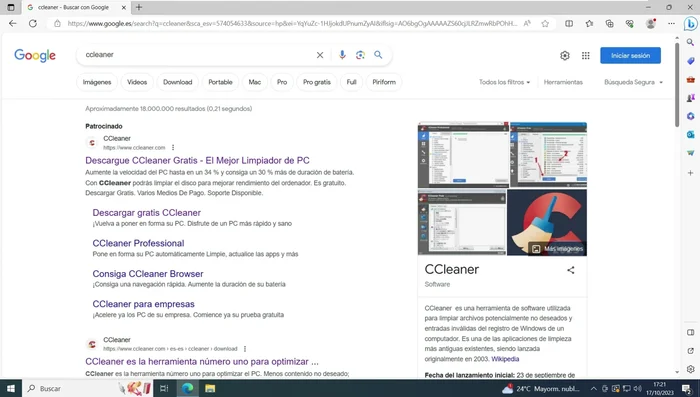Open the split screen icon
Image resolution: width=700 pixels, height=397 pixels.
(x=569, y=24)
